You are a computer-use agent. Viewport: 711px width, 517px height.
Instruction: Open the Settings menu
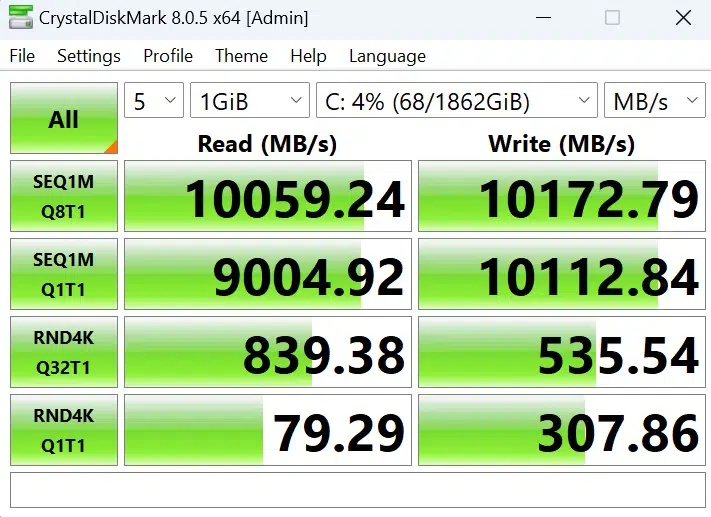pyautogui.click(x=89, y=56)
